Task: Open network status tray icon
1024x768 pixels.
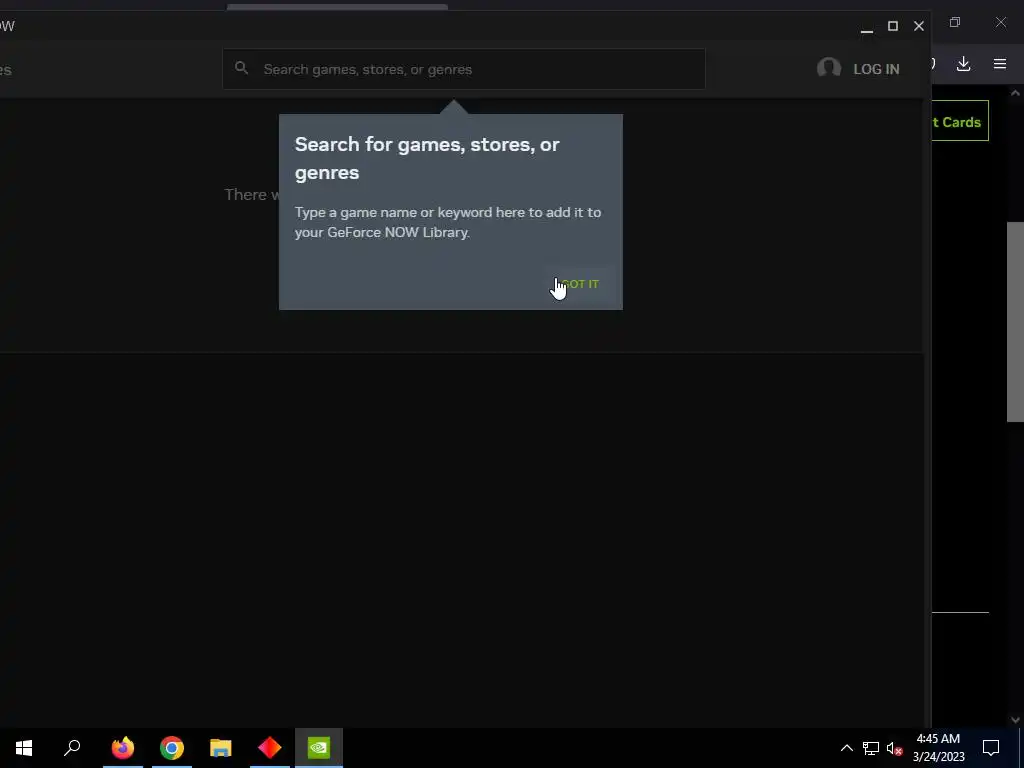Action: pos(871,748)
